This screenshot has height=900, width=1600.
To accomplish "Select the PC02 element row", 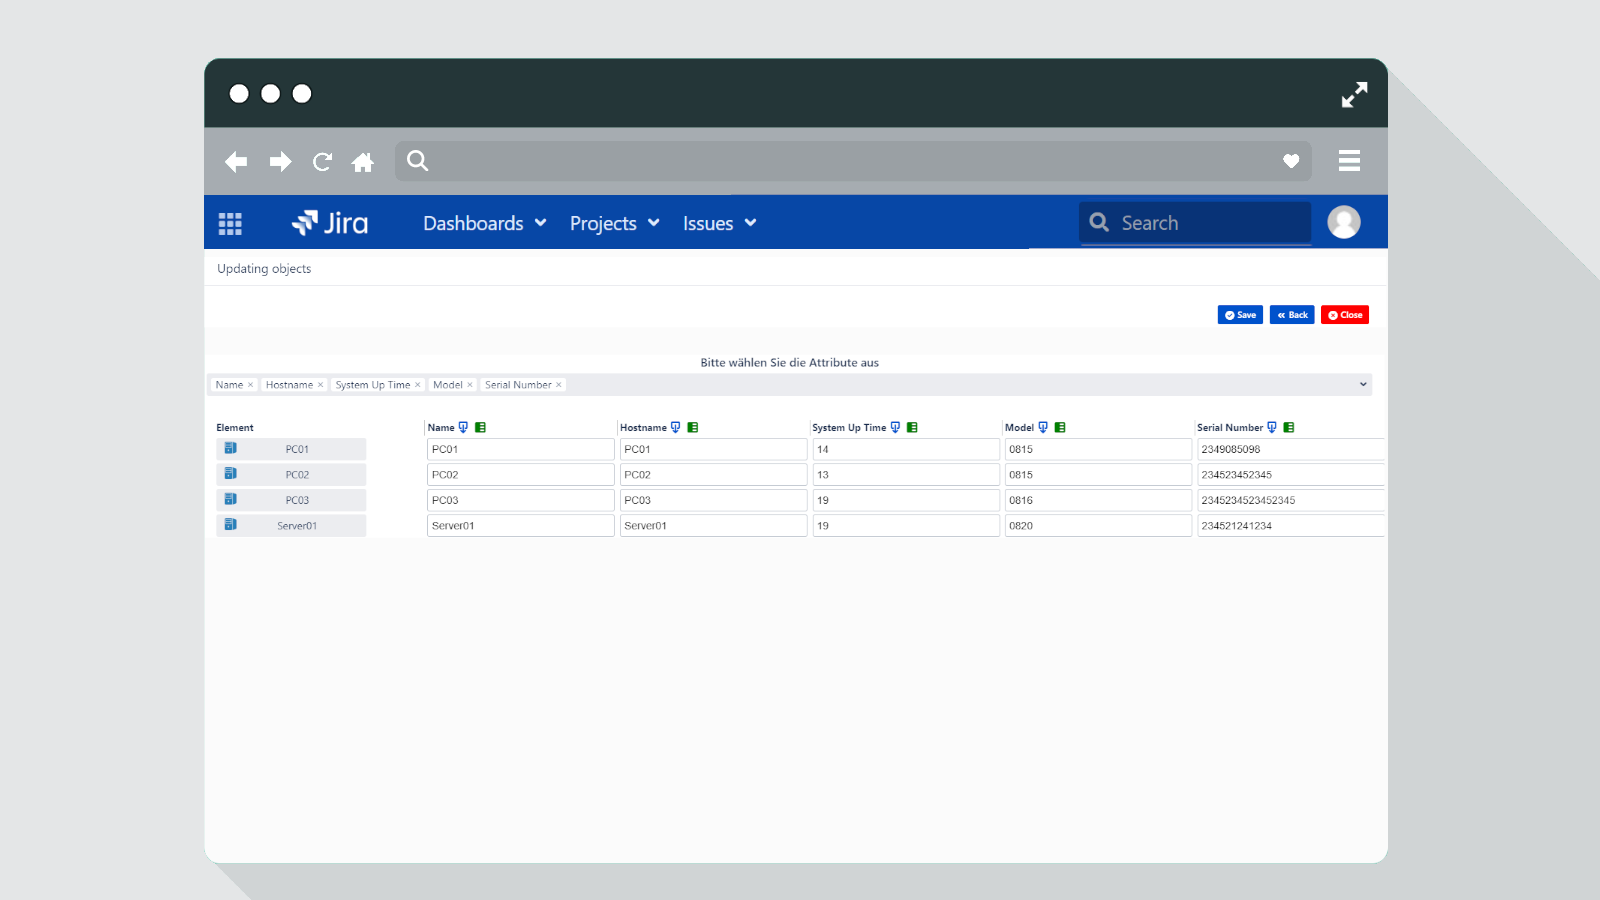I will tap(291, 474).
